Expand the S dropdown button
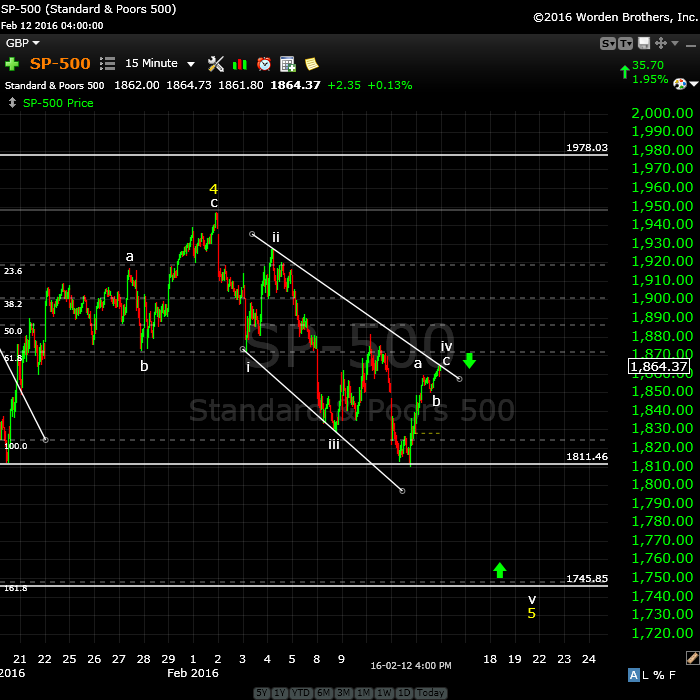700x700 pixels. point(608,43)
